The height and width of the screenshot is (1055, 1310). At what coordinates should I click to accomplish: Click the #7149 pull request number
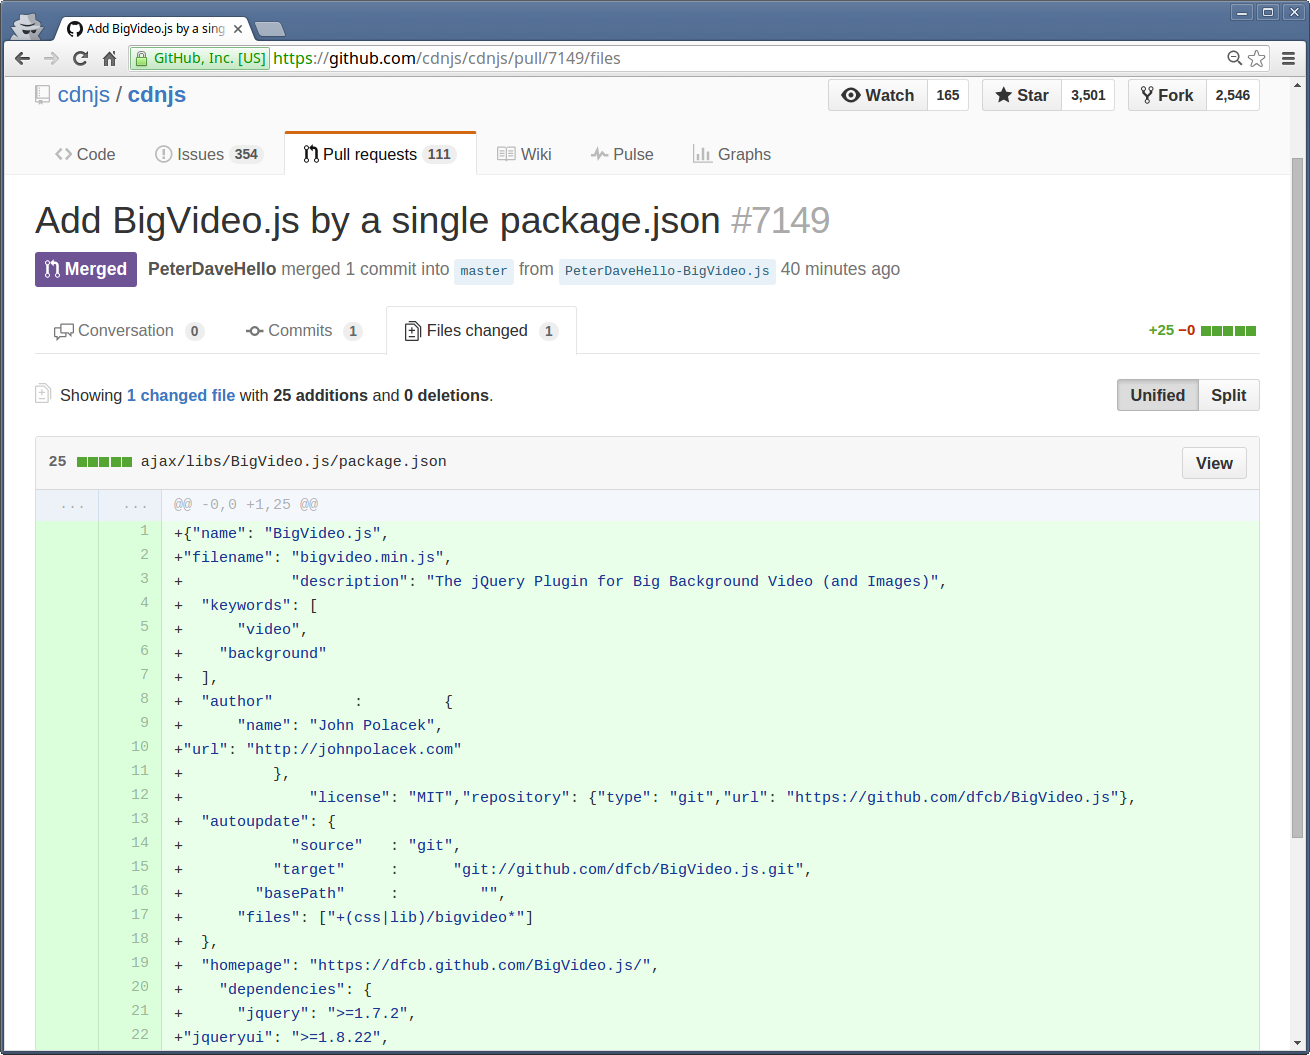780,221
